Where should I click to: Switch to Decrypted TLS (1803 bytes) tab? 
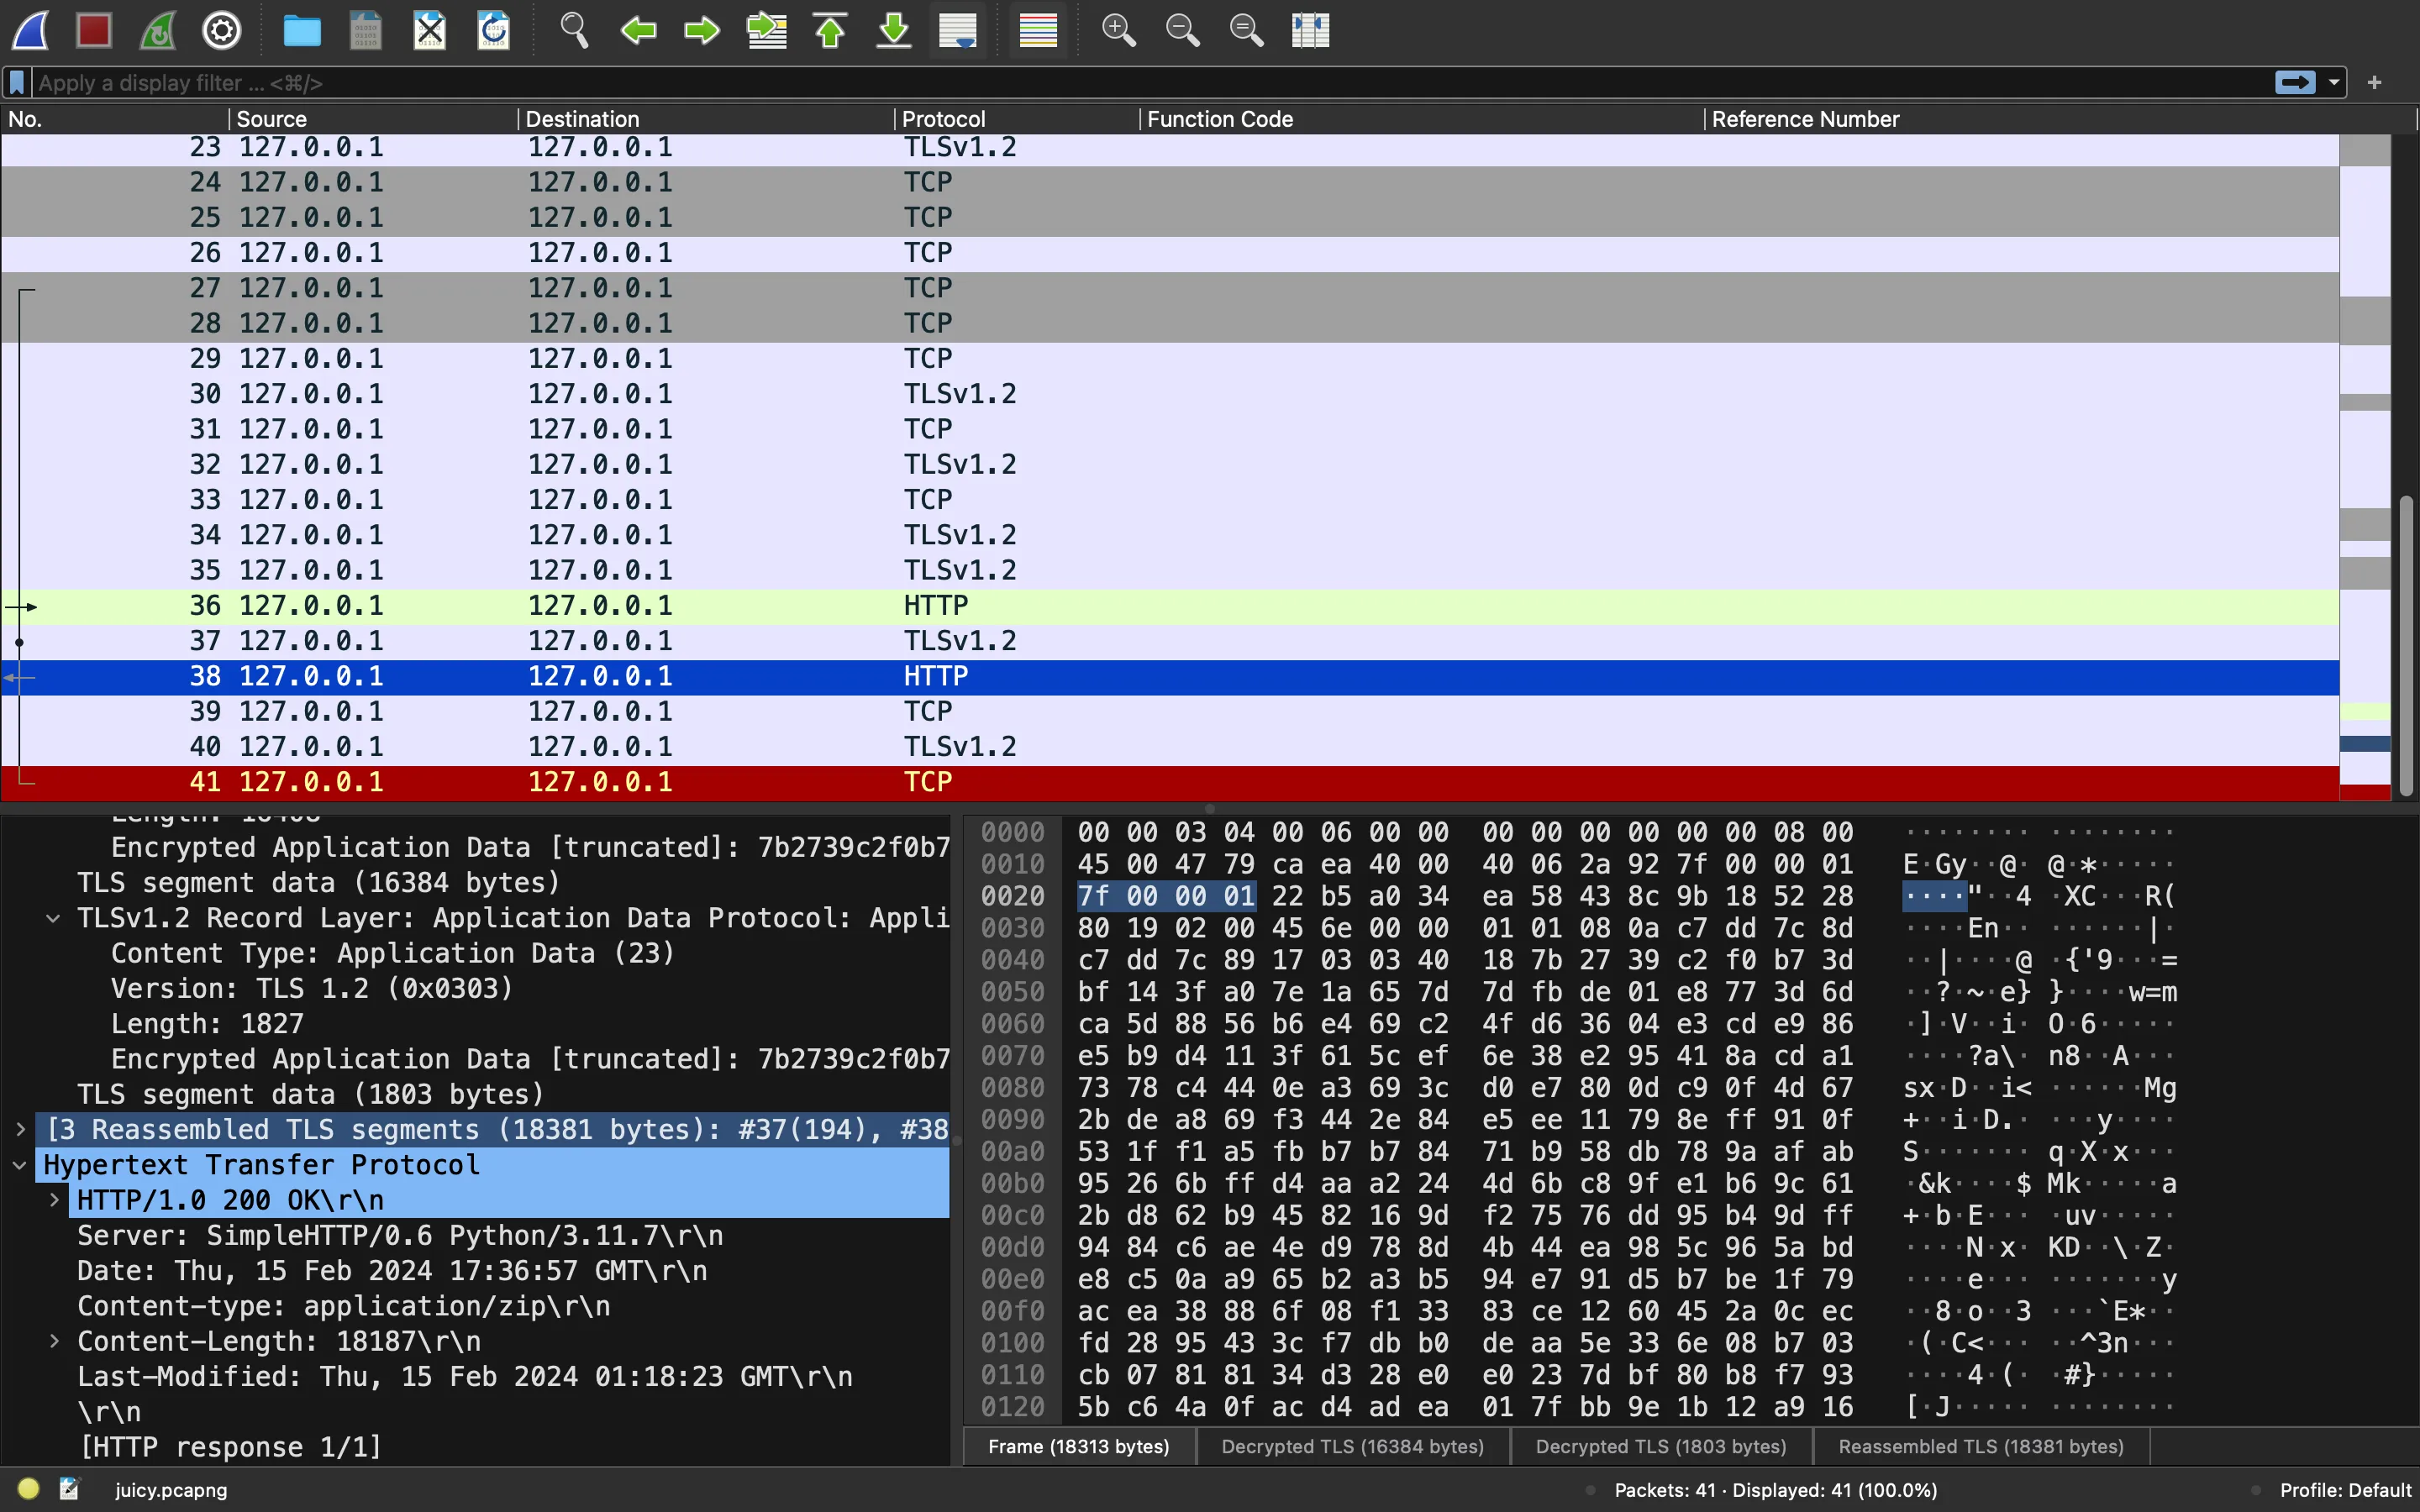1661,1446
